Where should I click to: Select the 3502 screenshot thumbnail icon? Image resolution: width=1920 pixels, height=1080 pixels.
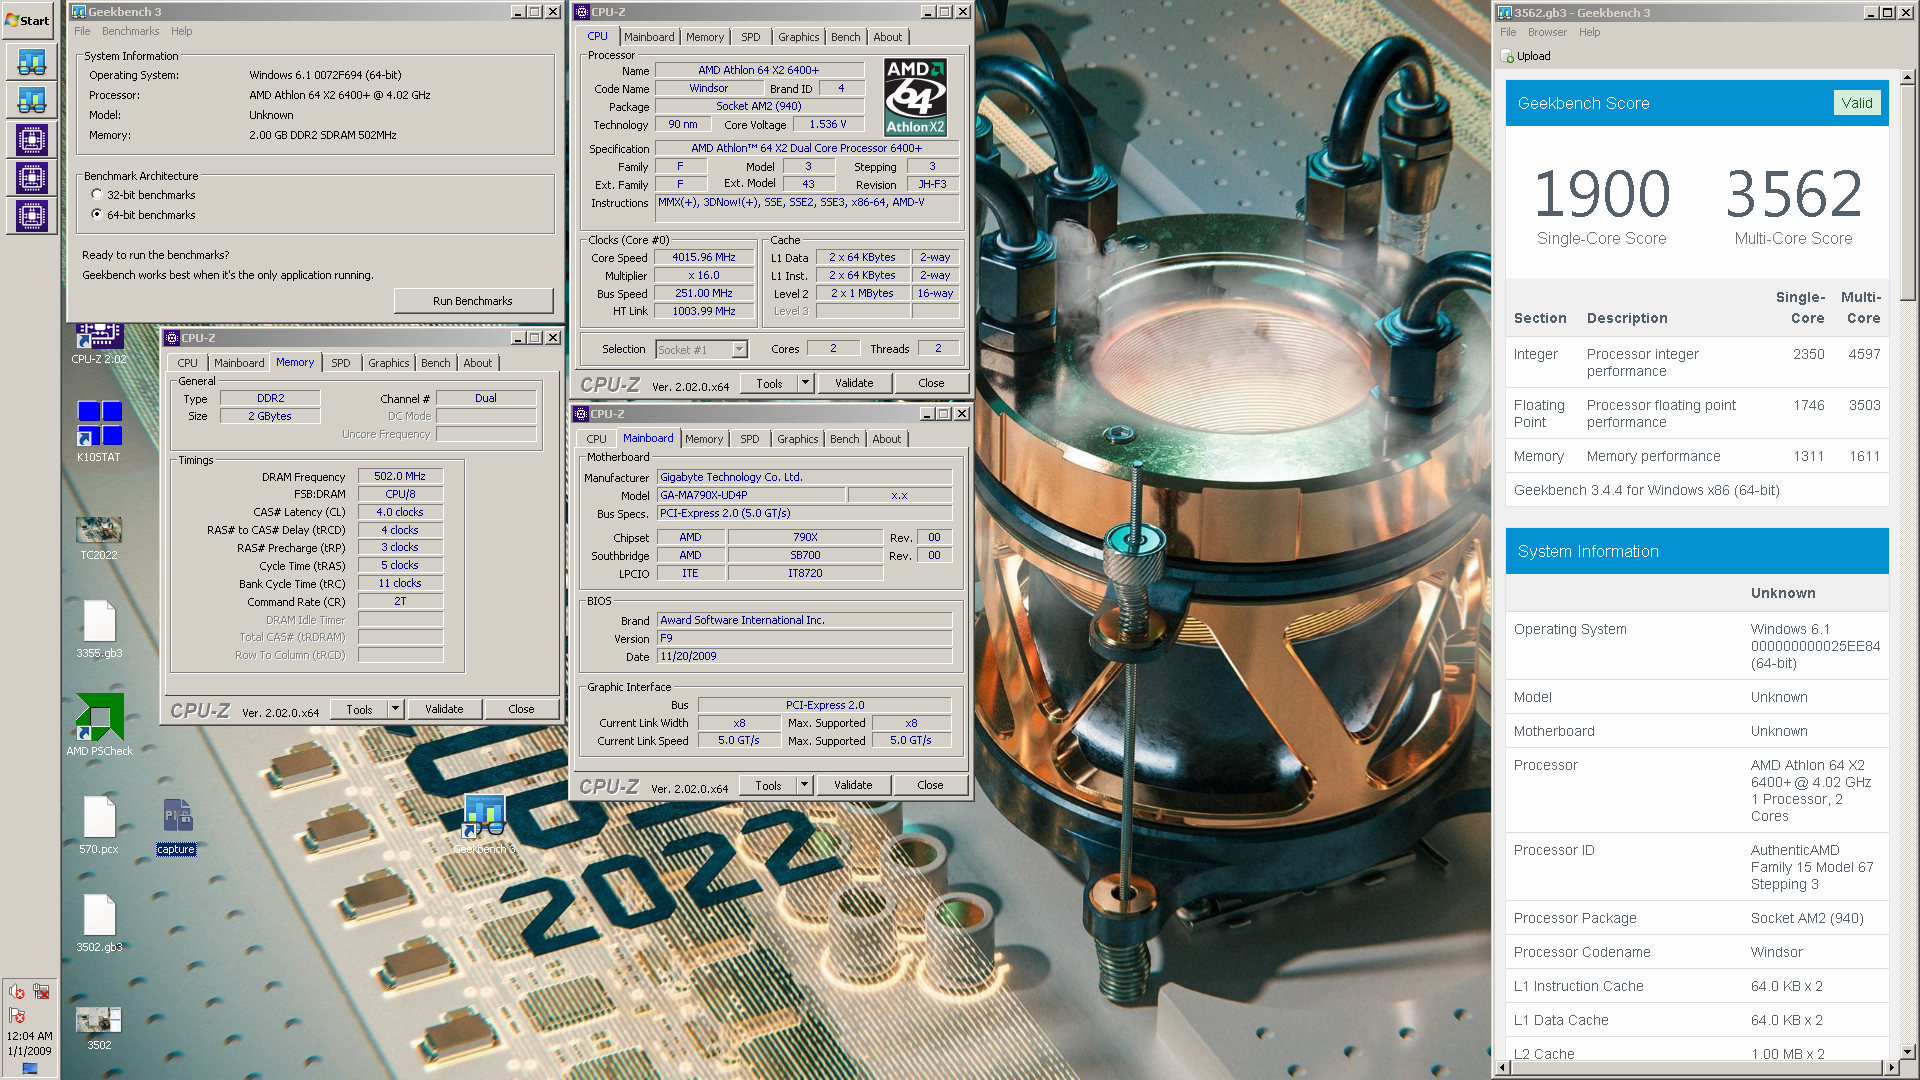[99, 1028]
